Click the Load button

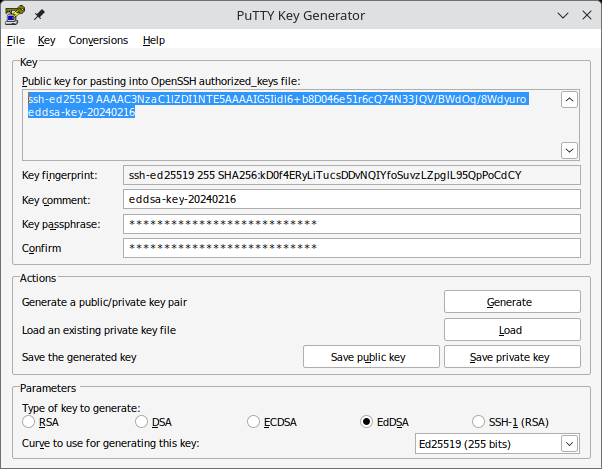[512, 330]
